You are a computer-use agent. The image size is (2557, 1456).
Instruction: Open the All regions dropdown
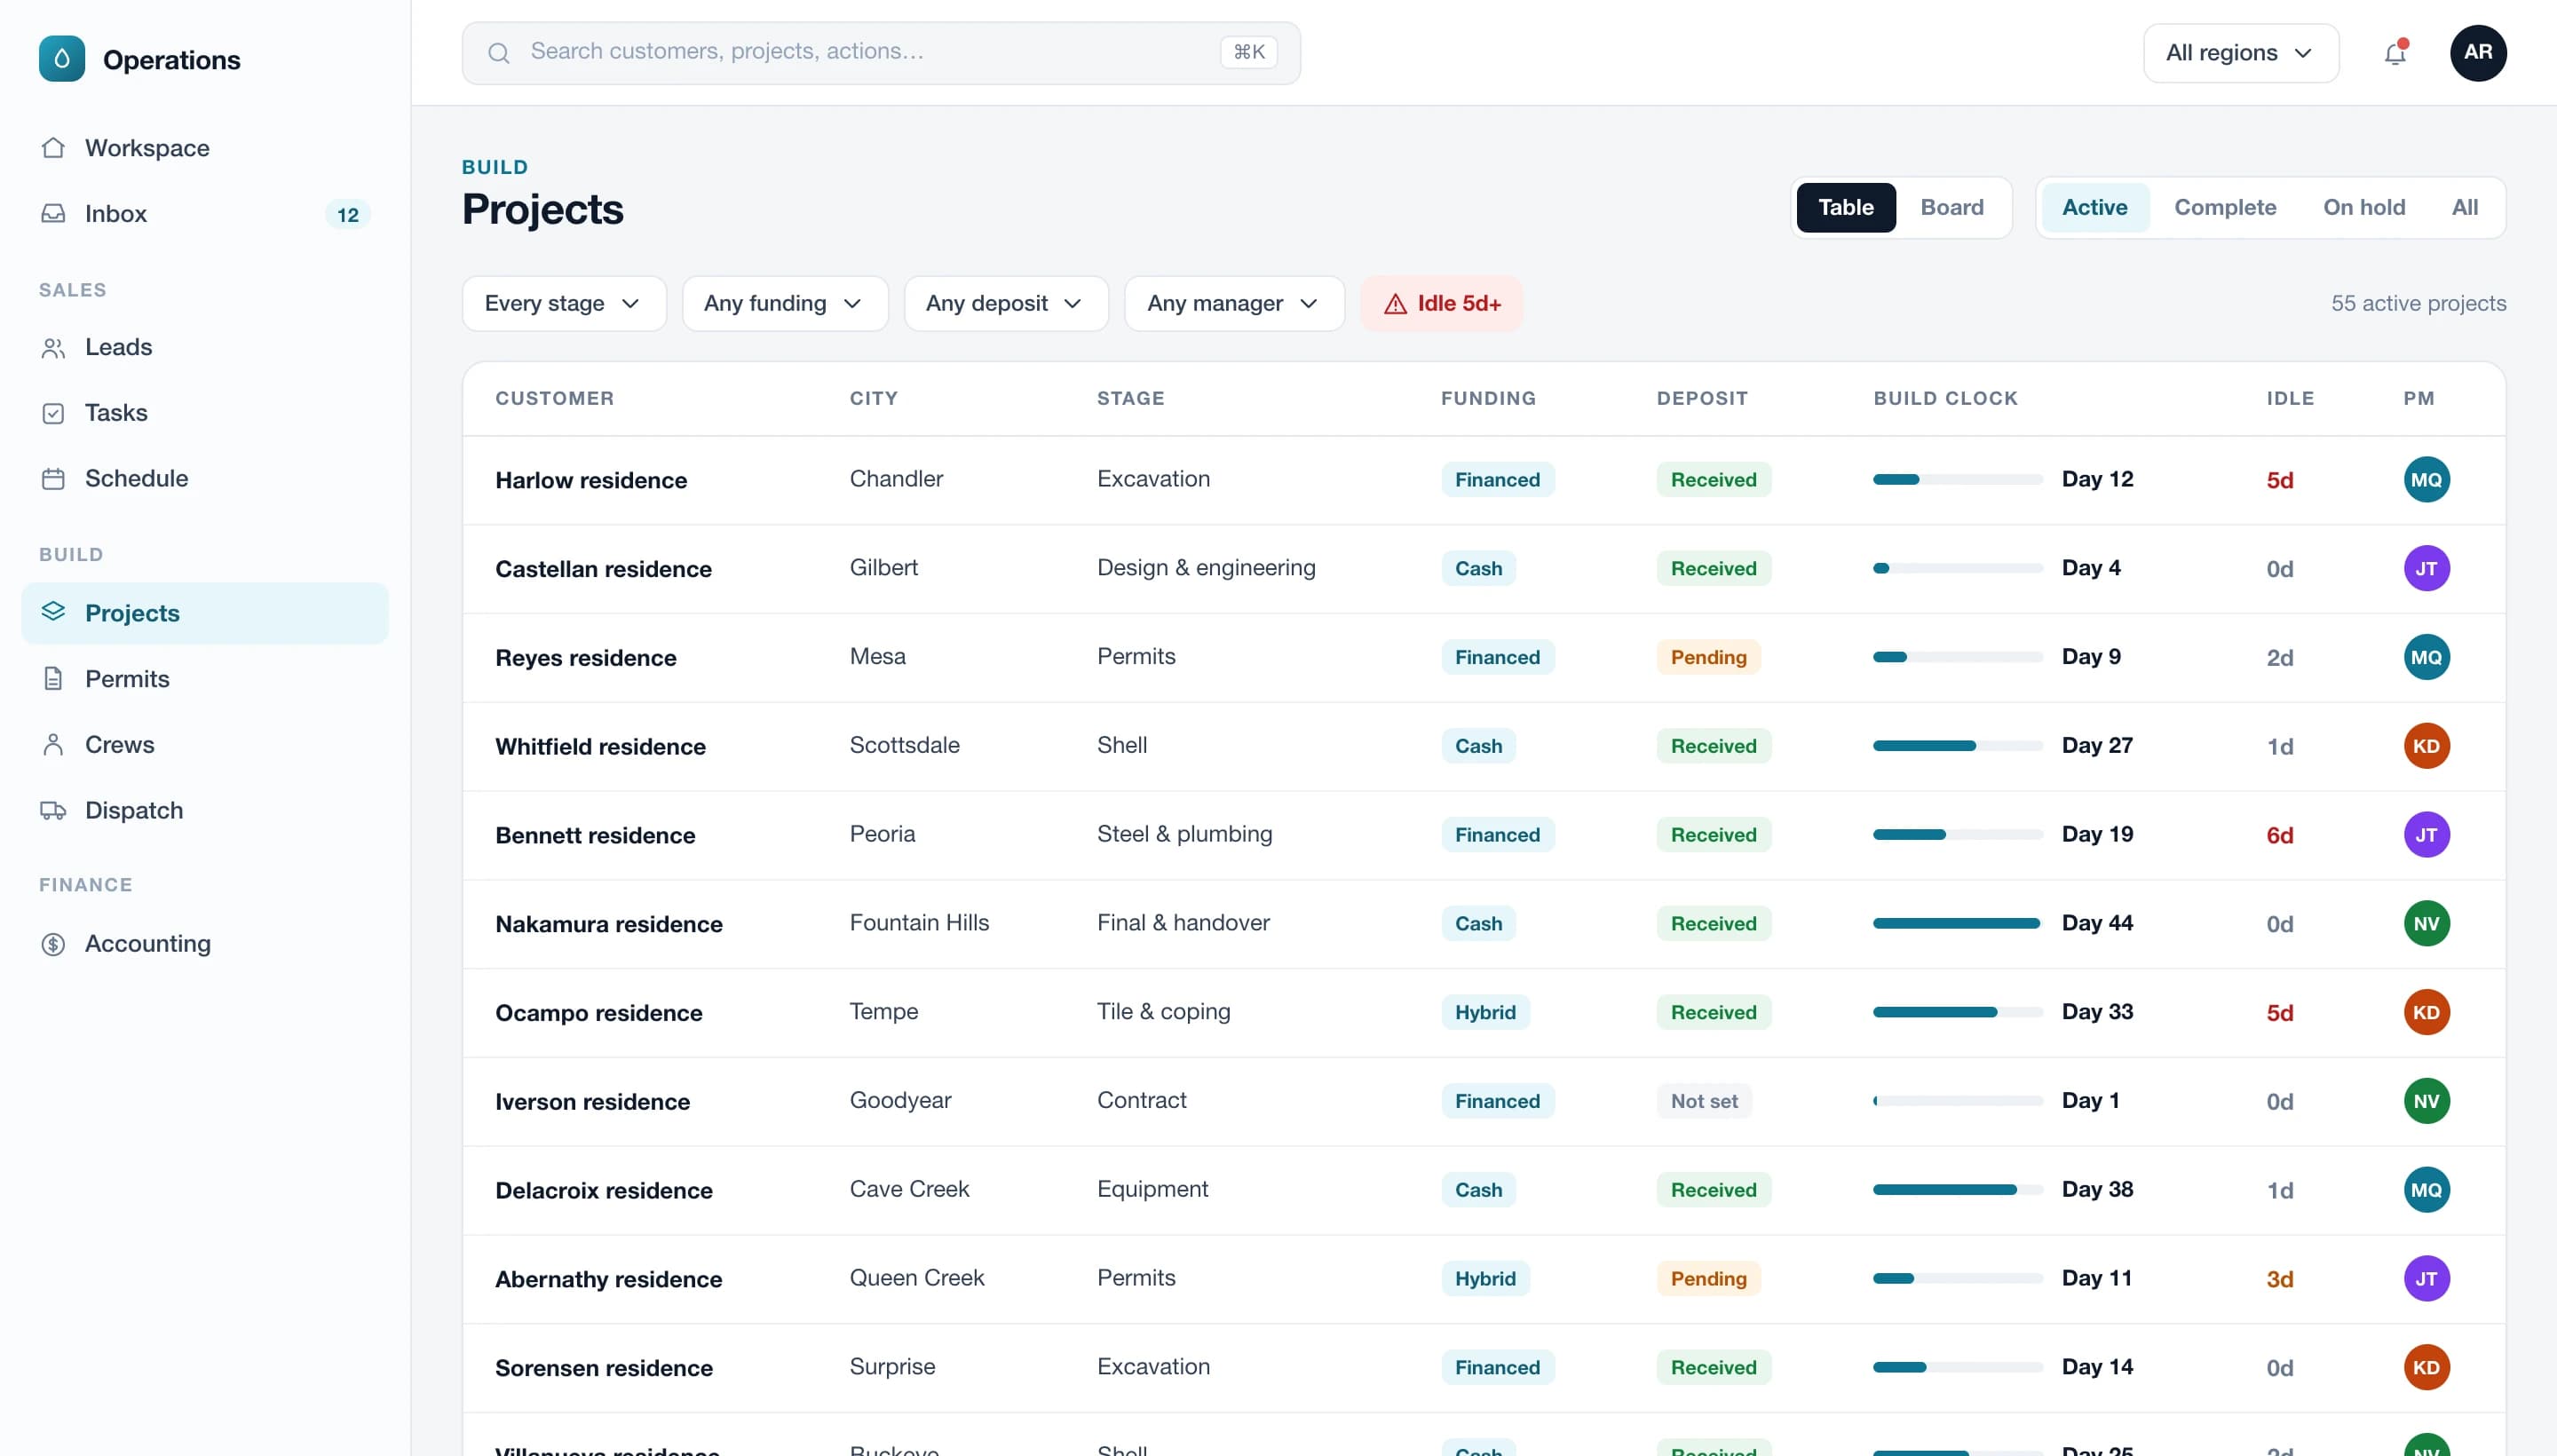2240,53
